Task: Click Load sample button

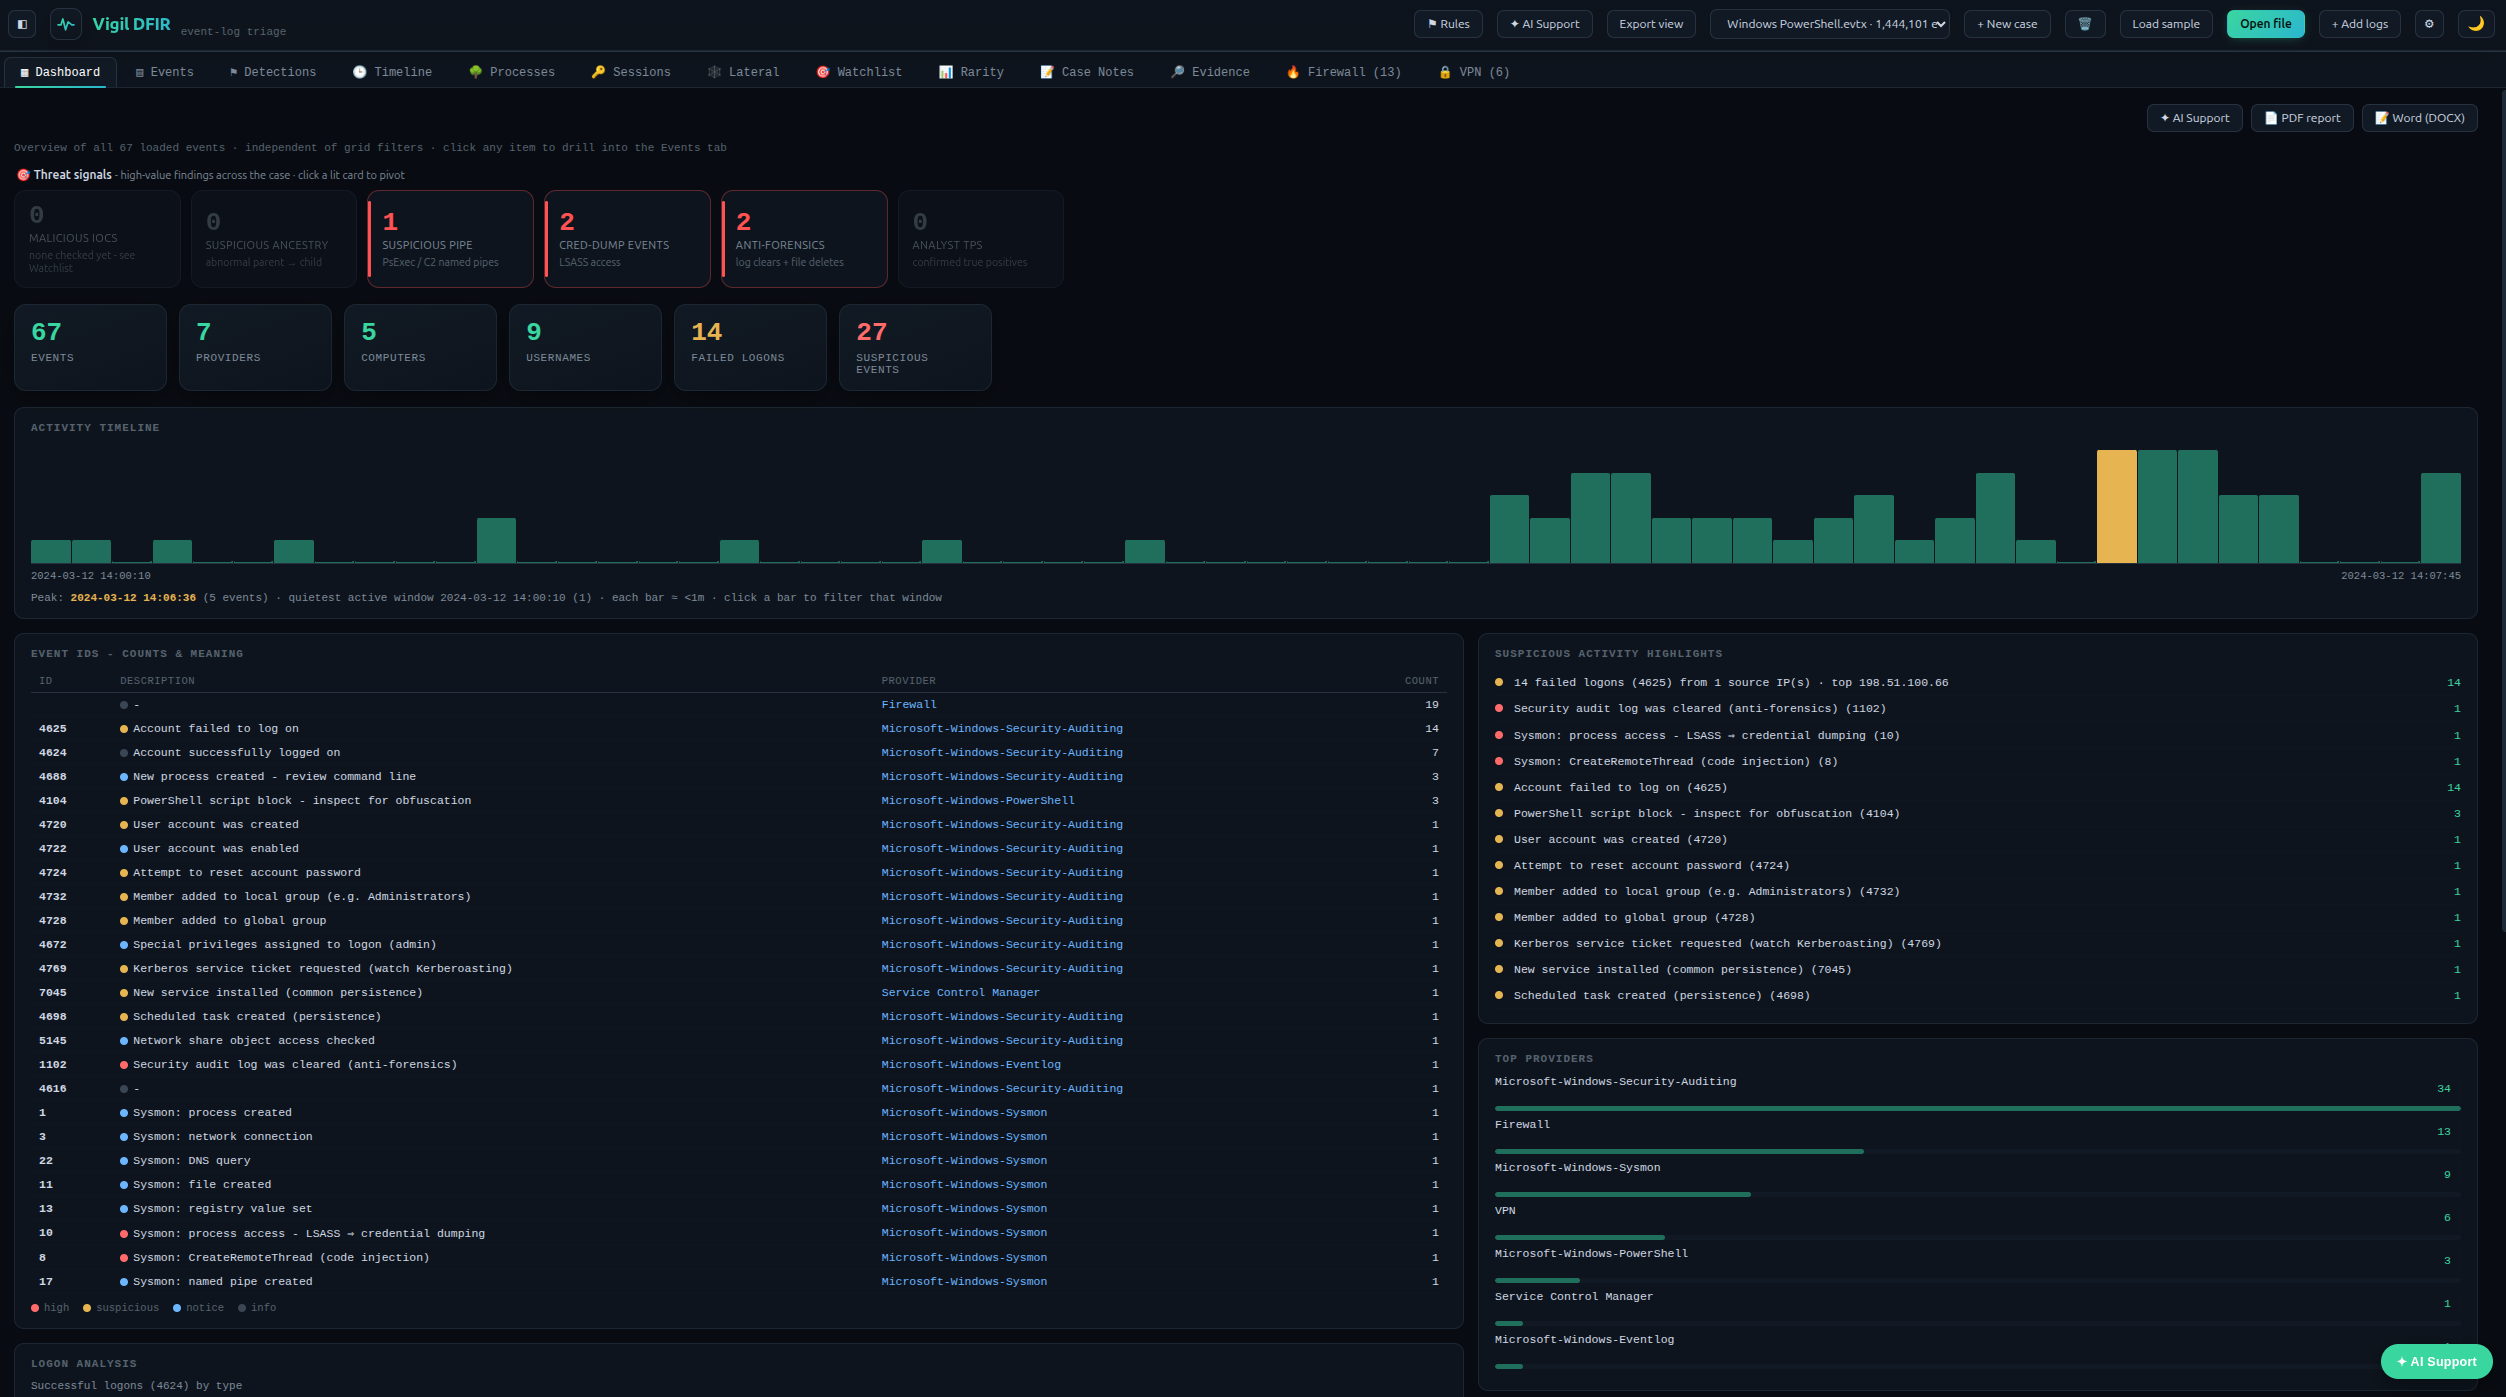Action: coord(2166,24)
